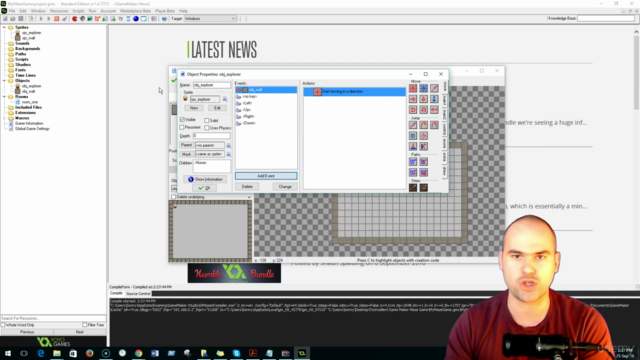Select the Path Position action icon
The image size is (640, 360).
413,172
